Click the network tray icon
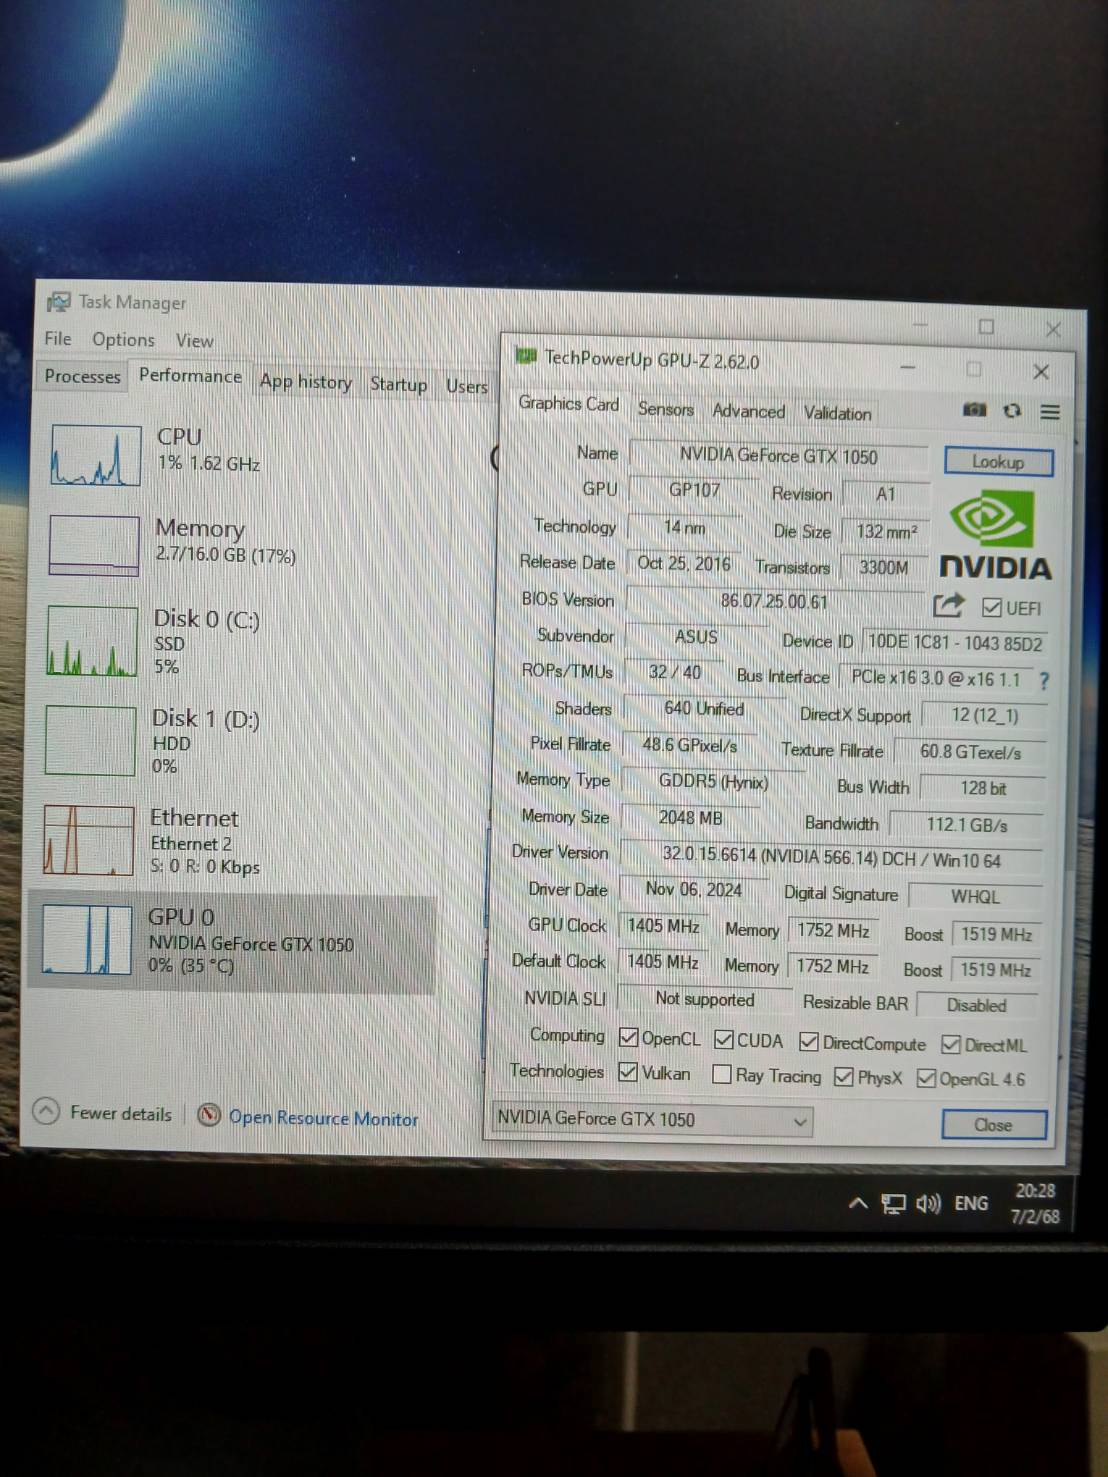1108x1477 pixels. [x=893, y=1204]
